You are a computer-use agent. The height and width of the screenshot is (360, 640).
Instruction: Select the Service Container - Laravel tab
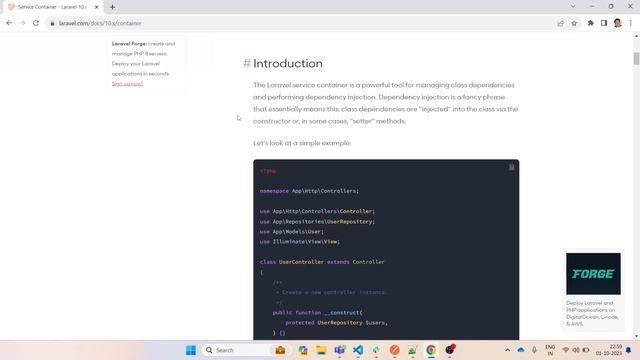[52, 7]
